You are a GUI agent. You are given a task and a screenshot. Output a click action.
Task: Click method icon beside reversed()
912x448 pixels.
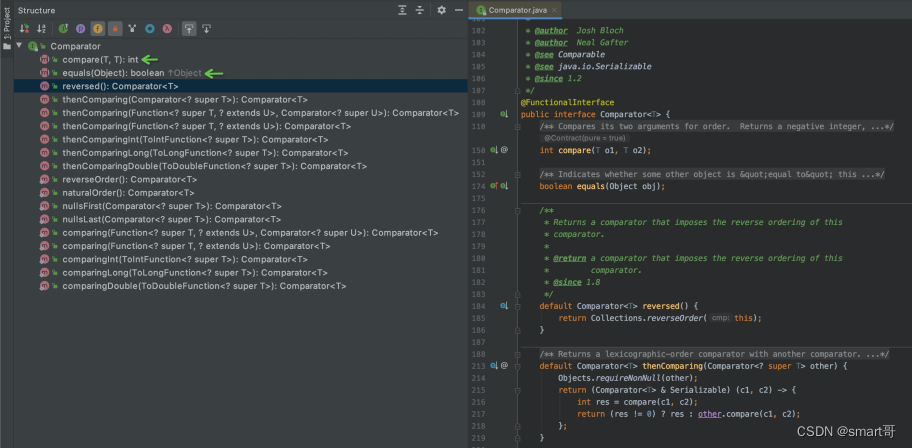(x=44, y=86)
